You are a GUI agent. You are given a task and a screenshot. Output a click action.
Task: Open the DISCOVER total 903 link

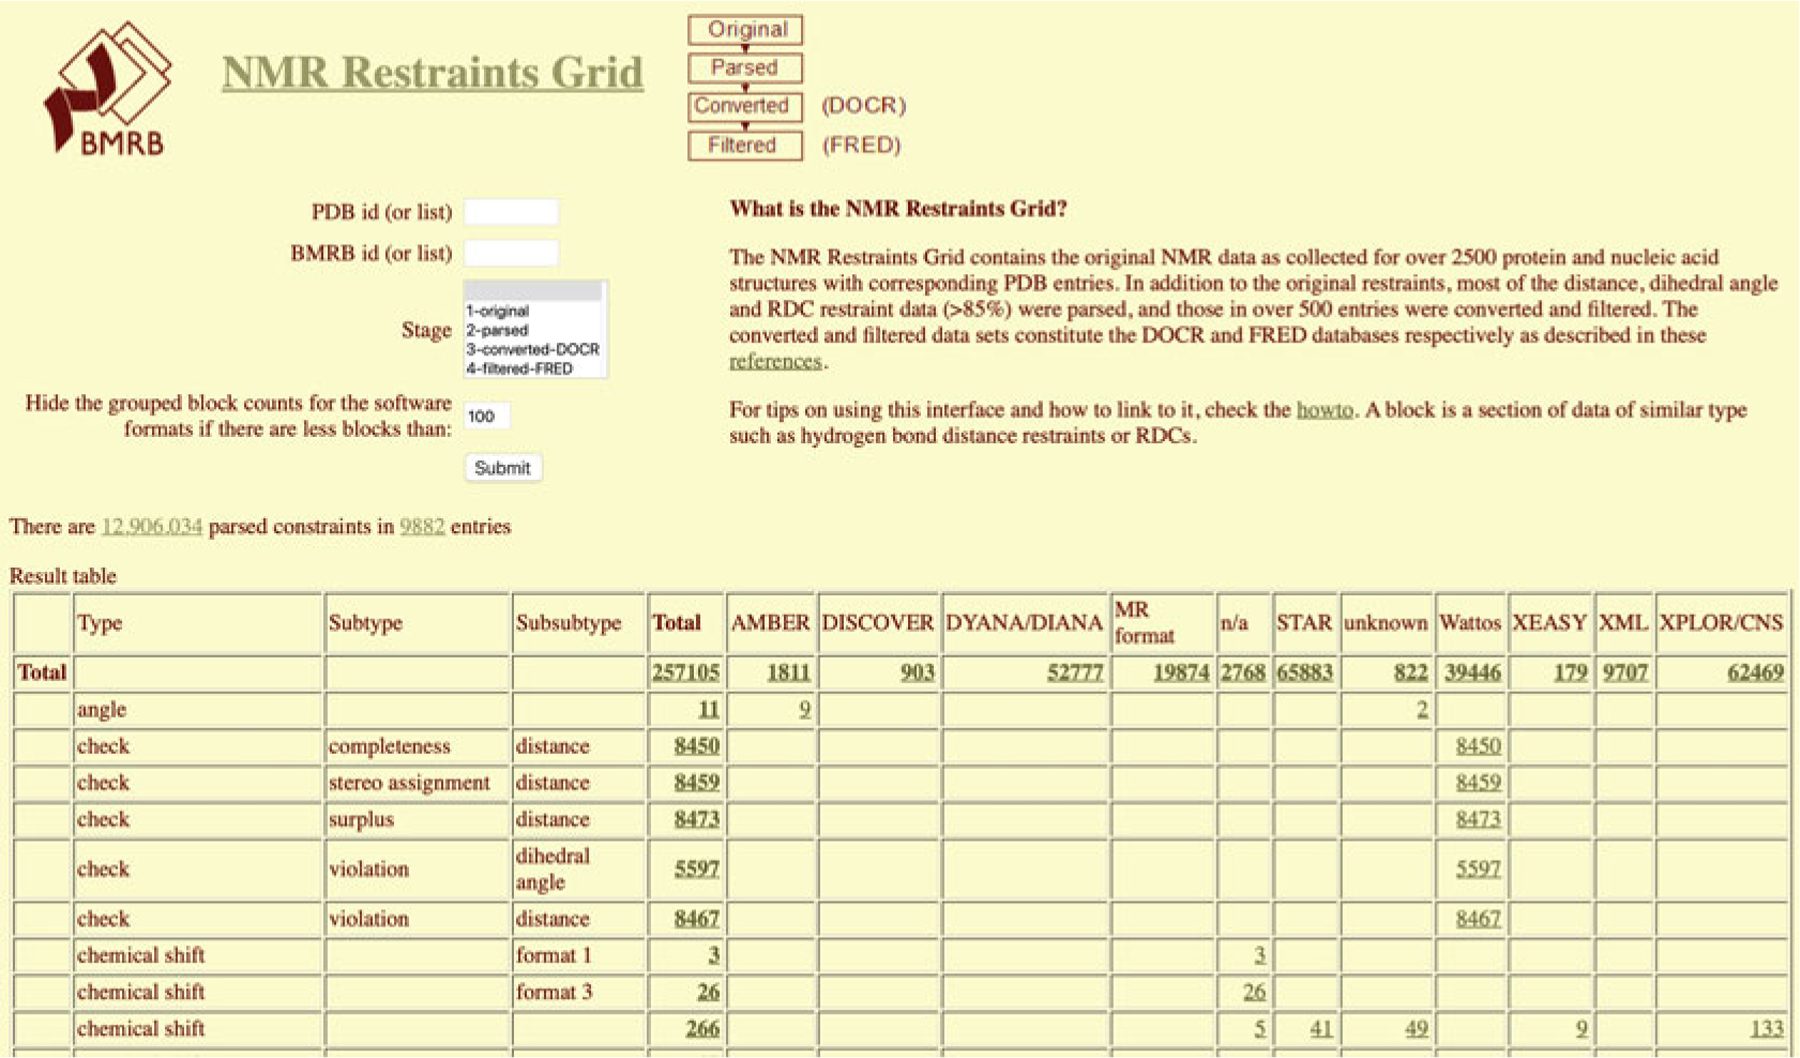coord(917,672)
